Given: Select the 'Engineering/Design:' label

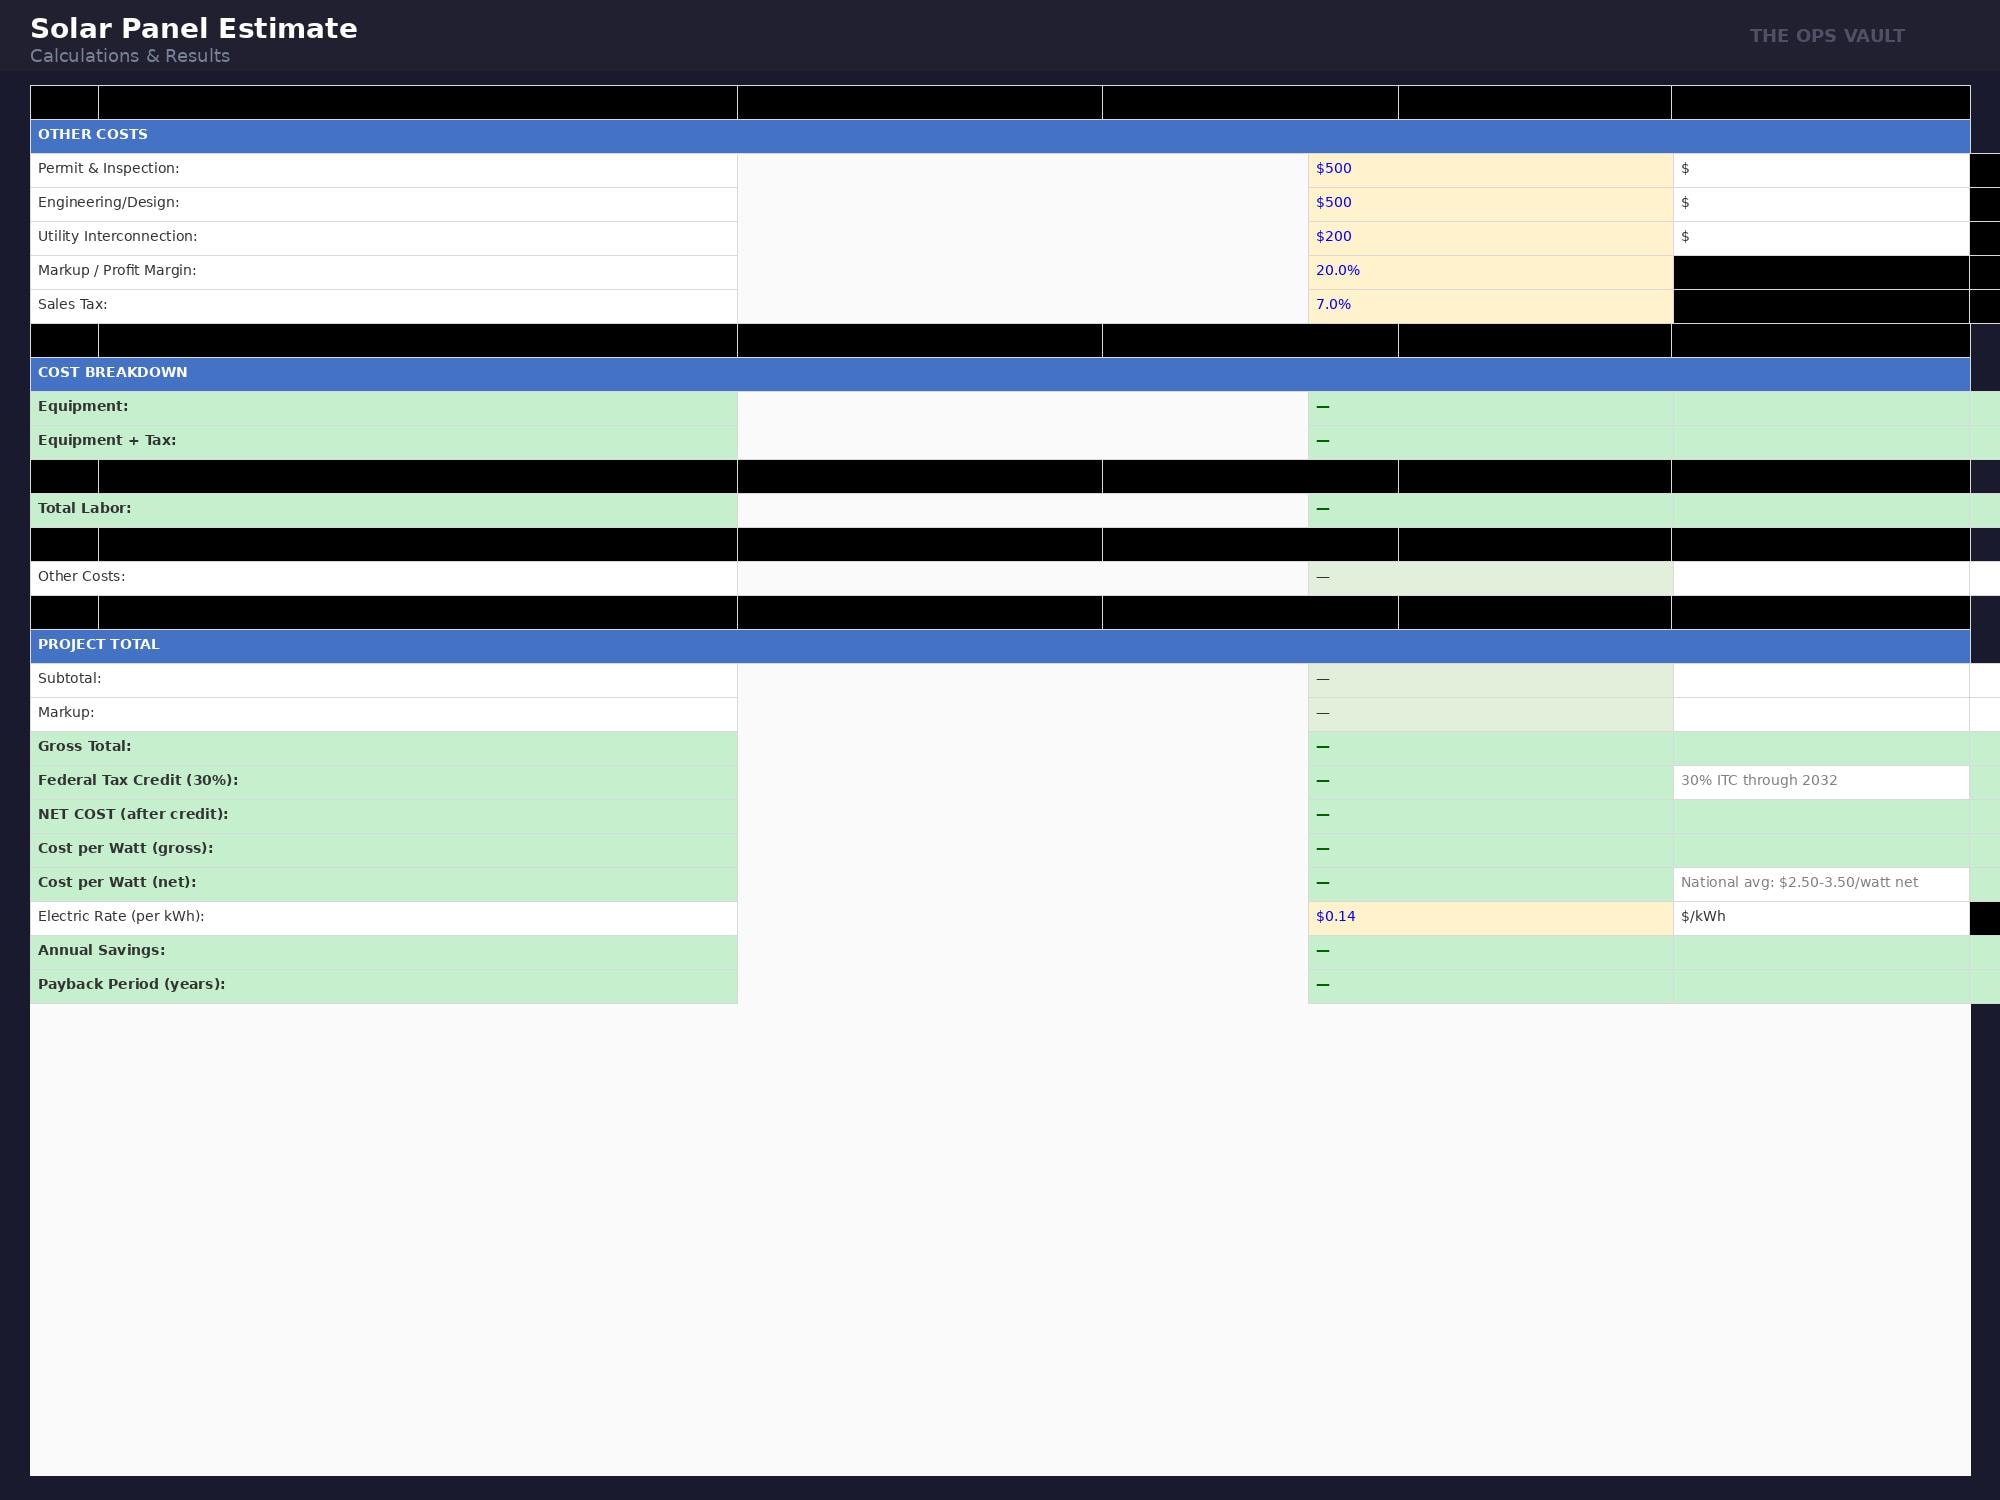Looking at the screenshot, I should [384, 204].
